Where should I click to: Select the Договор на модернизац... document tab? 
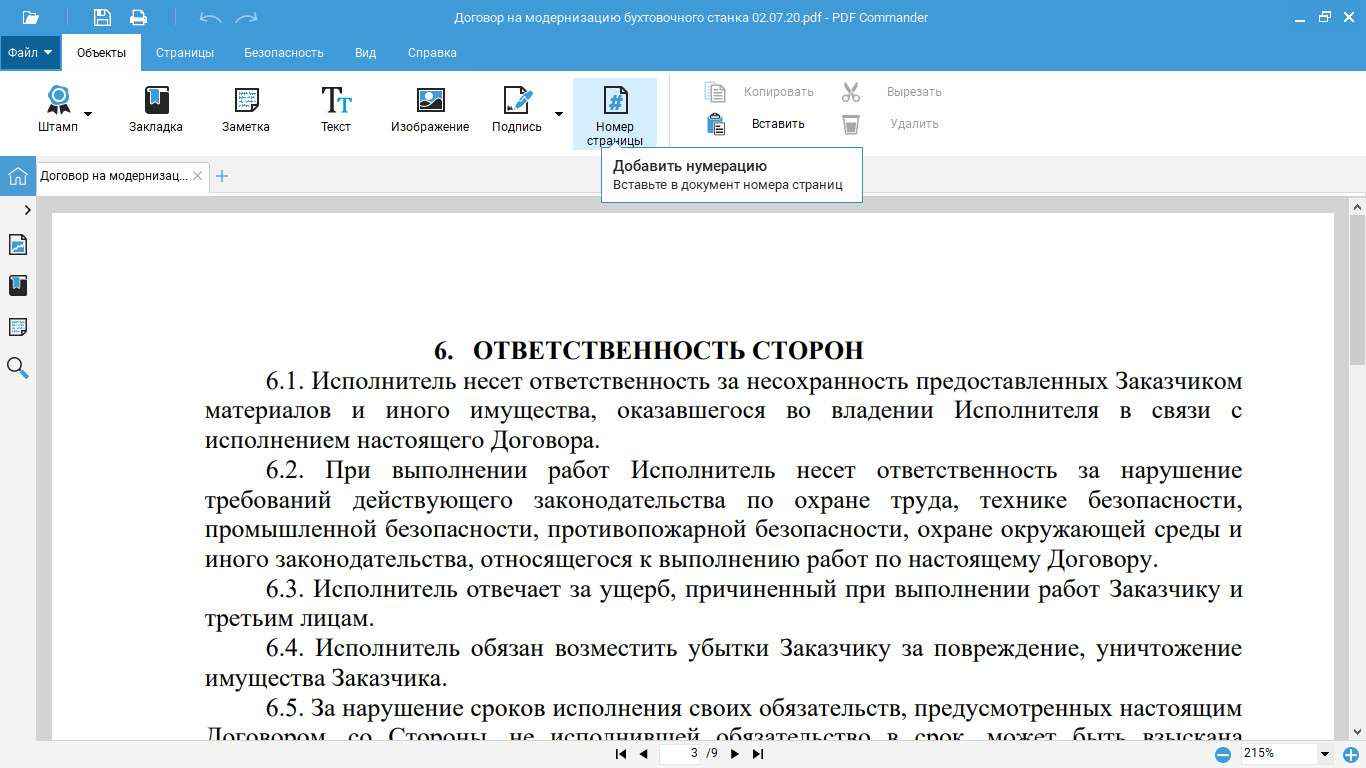[113, 176]
